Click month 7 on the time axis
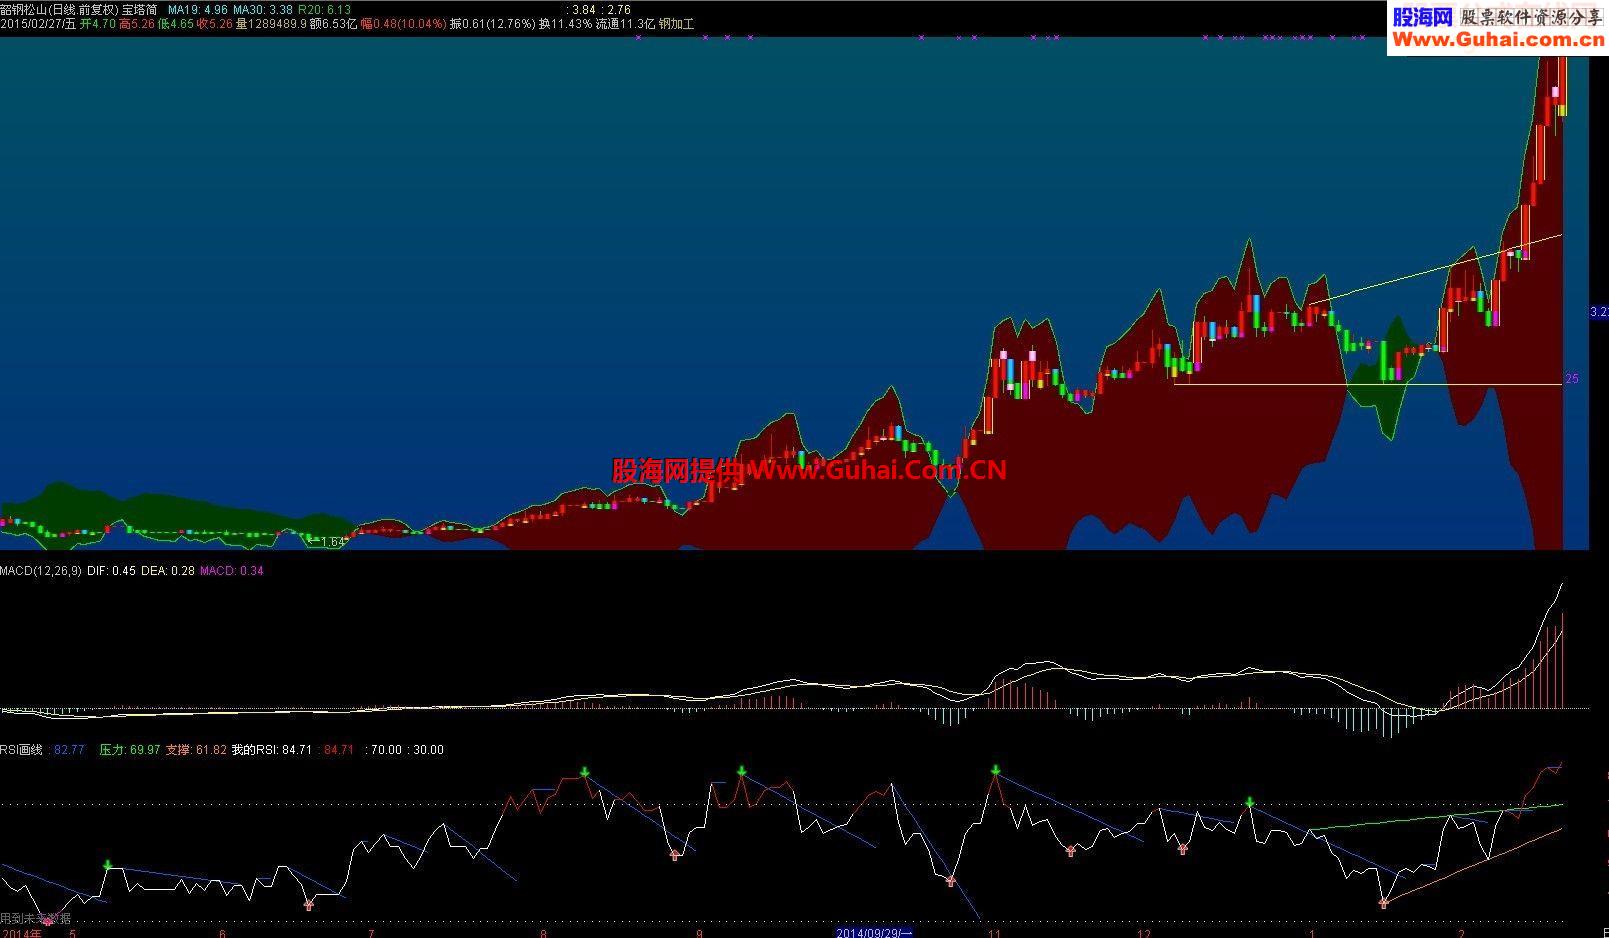Screen dimensions: 1609x938 pos(371,933)
